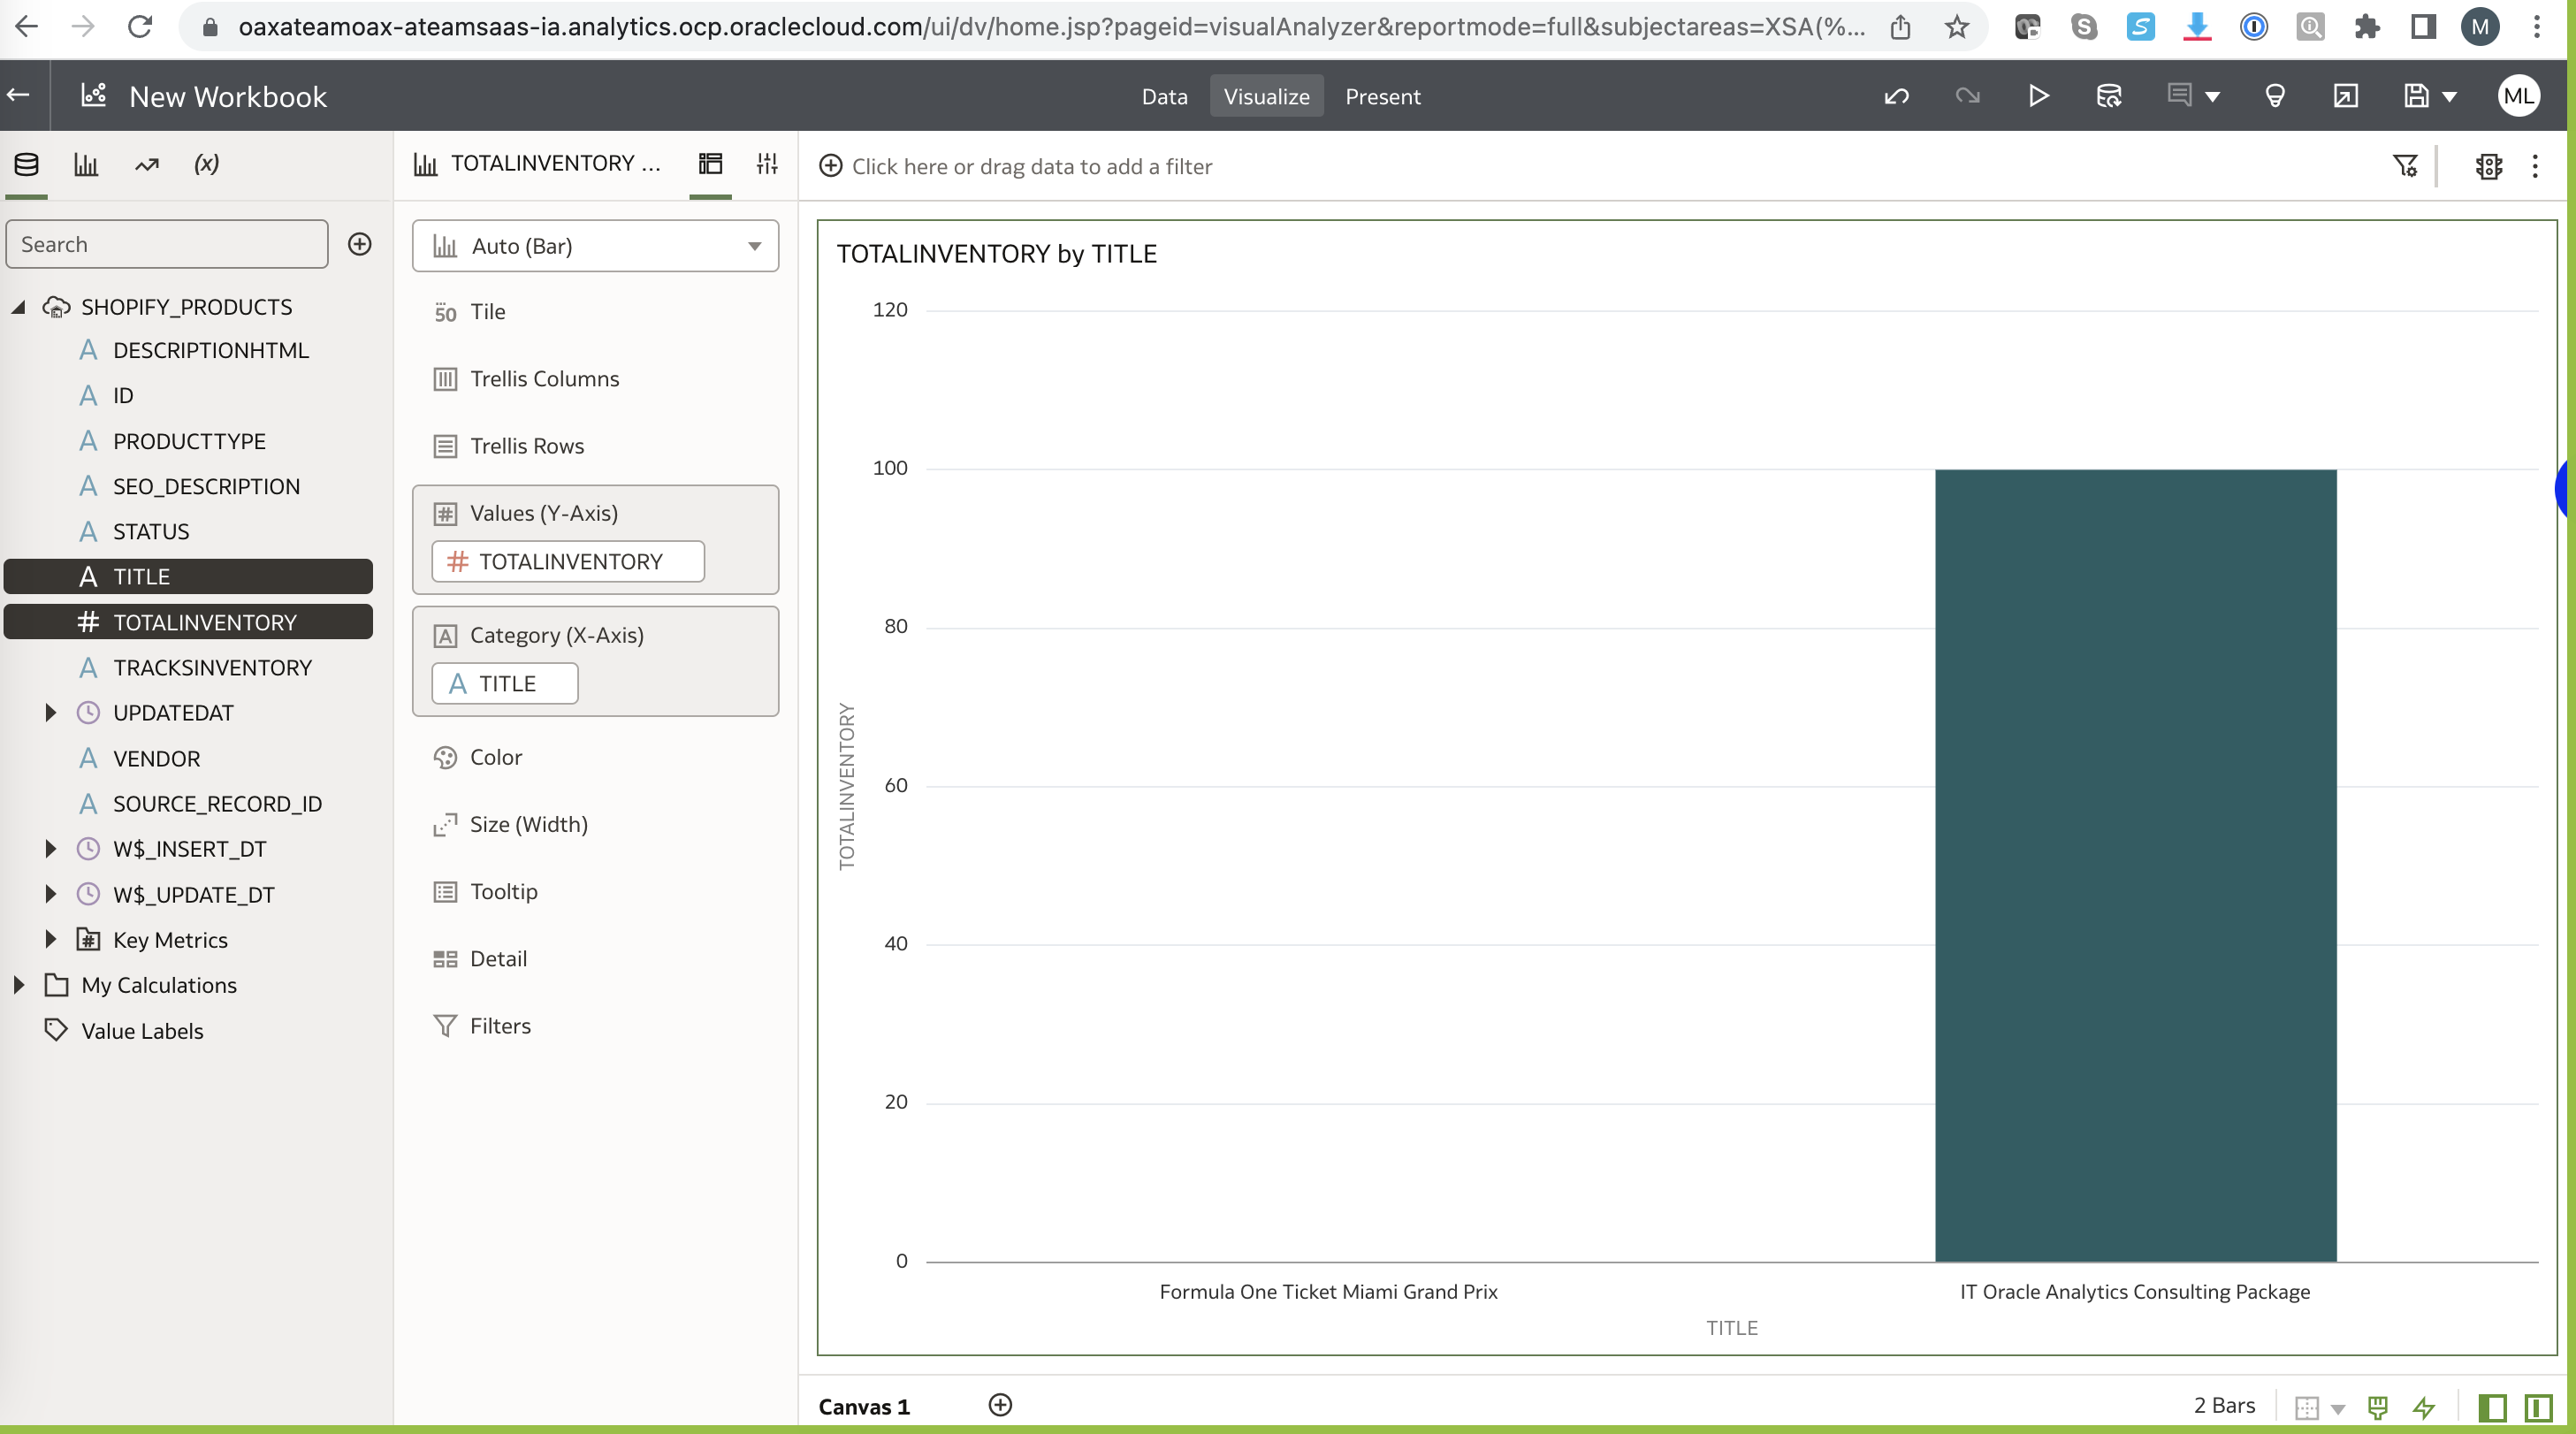
Task: Expand the Key Metrics folder
Action: click(50, 940)
